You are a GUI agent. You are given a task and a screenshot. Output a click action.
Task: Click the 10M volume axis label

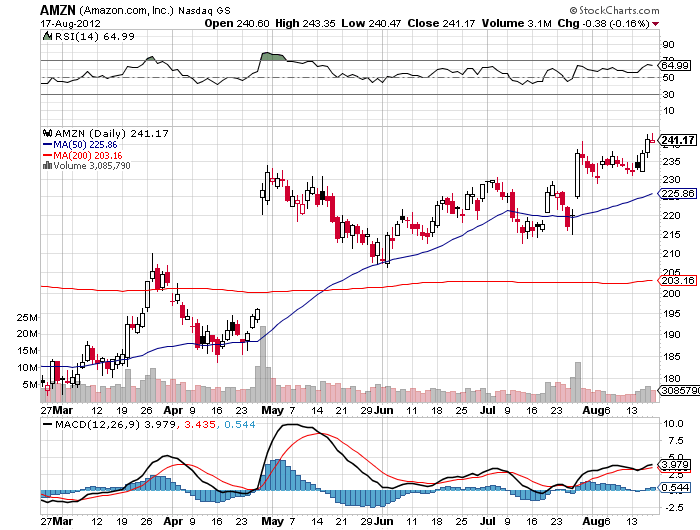[27, 367]
